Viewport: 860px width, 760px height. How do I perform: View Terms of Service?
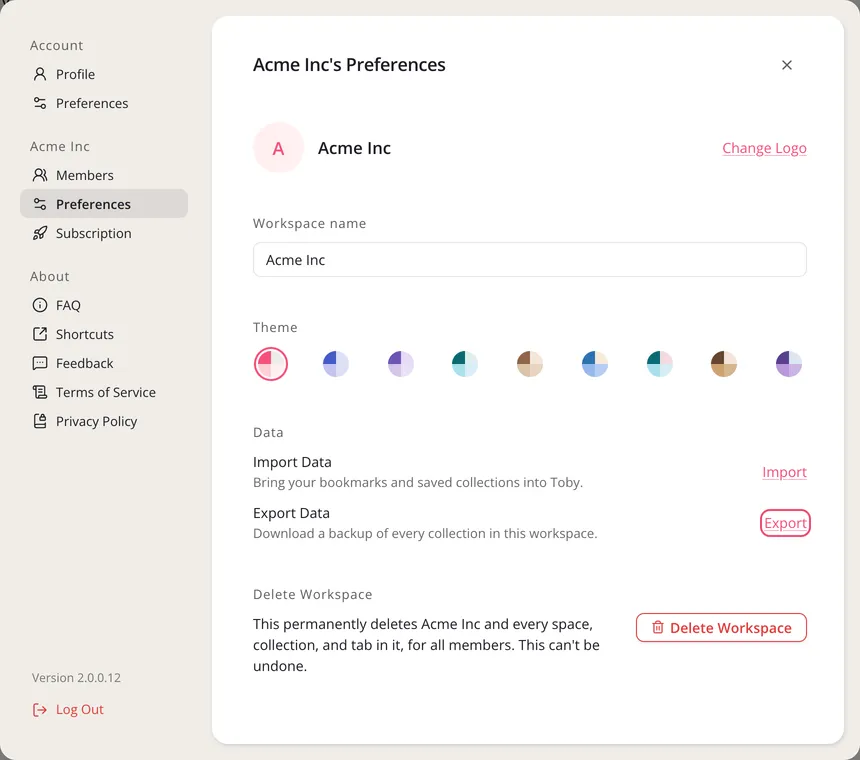click(106, 392)
